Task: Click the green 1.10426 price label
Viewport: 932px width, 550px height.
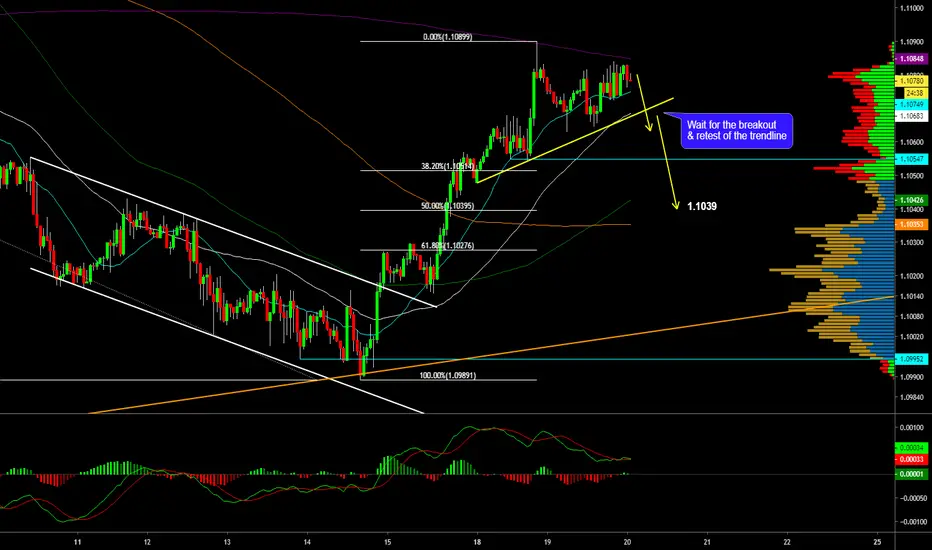Action: (911, 200)
